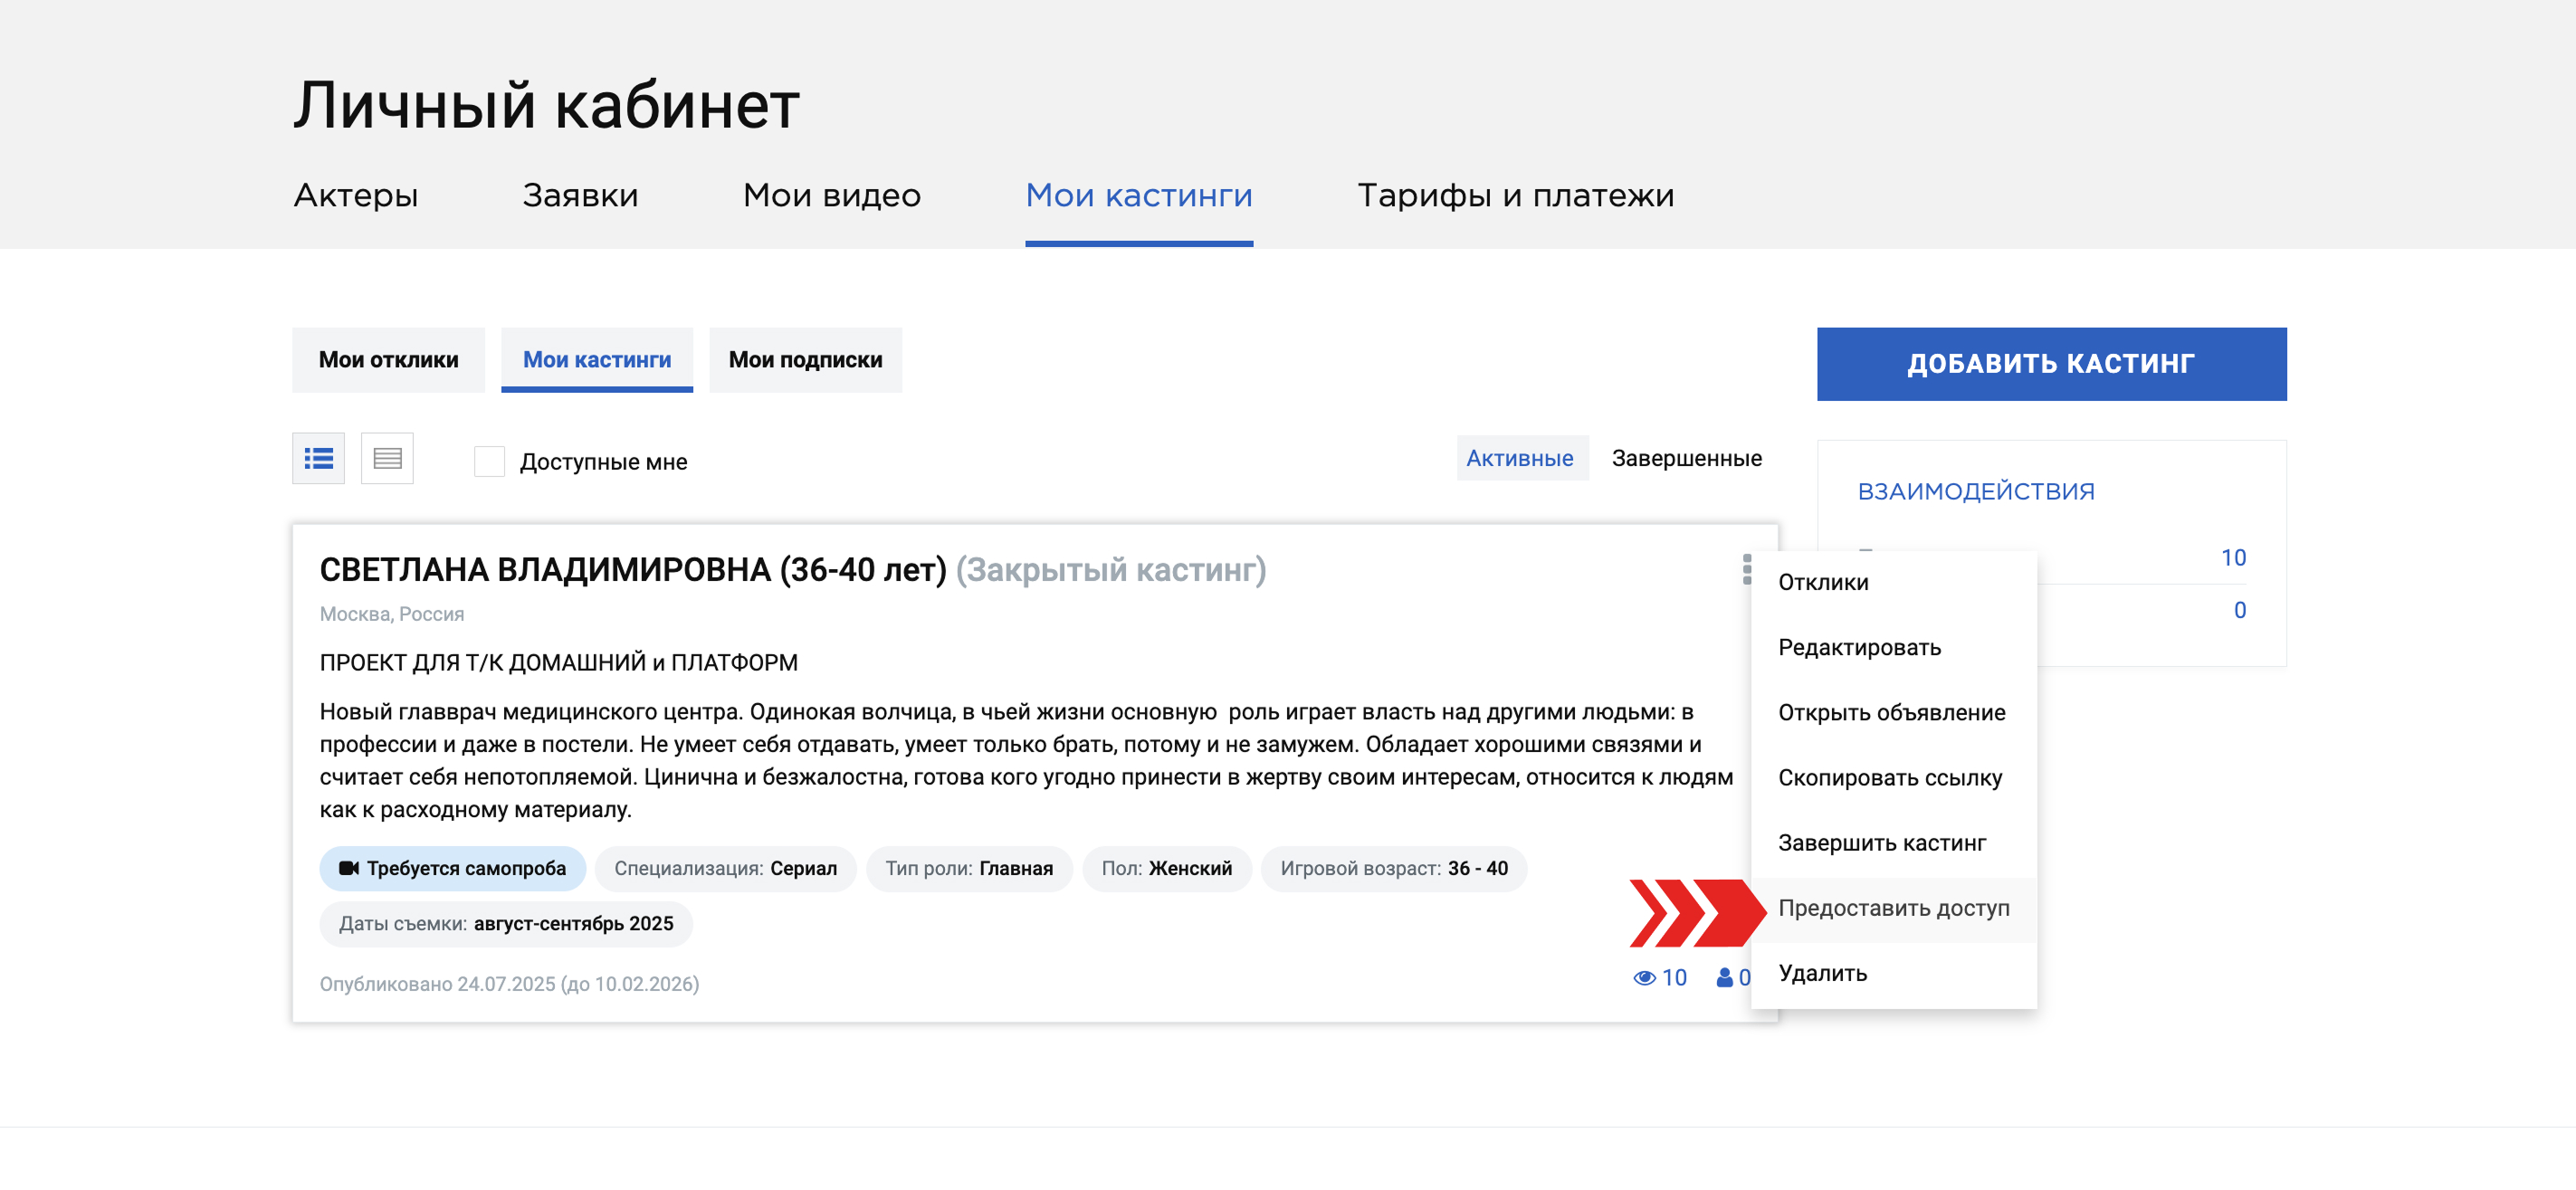
Task: Select Предоставить доступ menu option
Action: click(x=1892, y=907)
